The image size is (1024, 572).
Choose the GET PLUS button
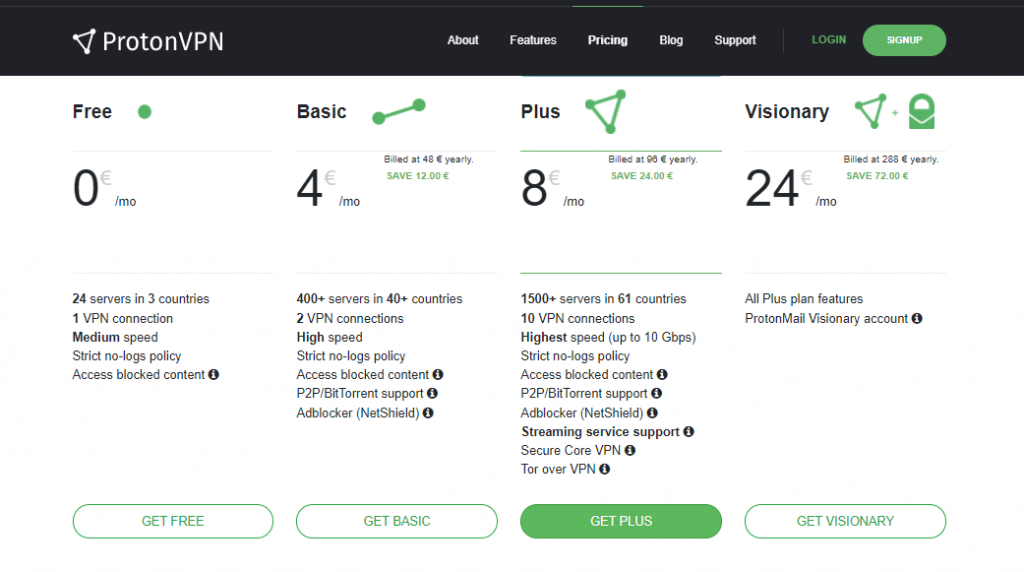tap(621, 521)
